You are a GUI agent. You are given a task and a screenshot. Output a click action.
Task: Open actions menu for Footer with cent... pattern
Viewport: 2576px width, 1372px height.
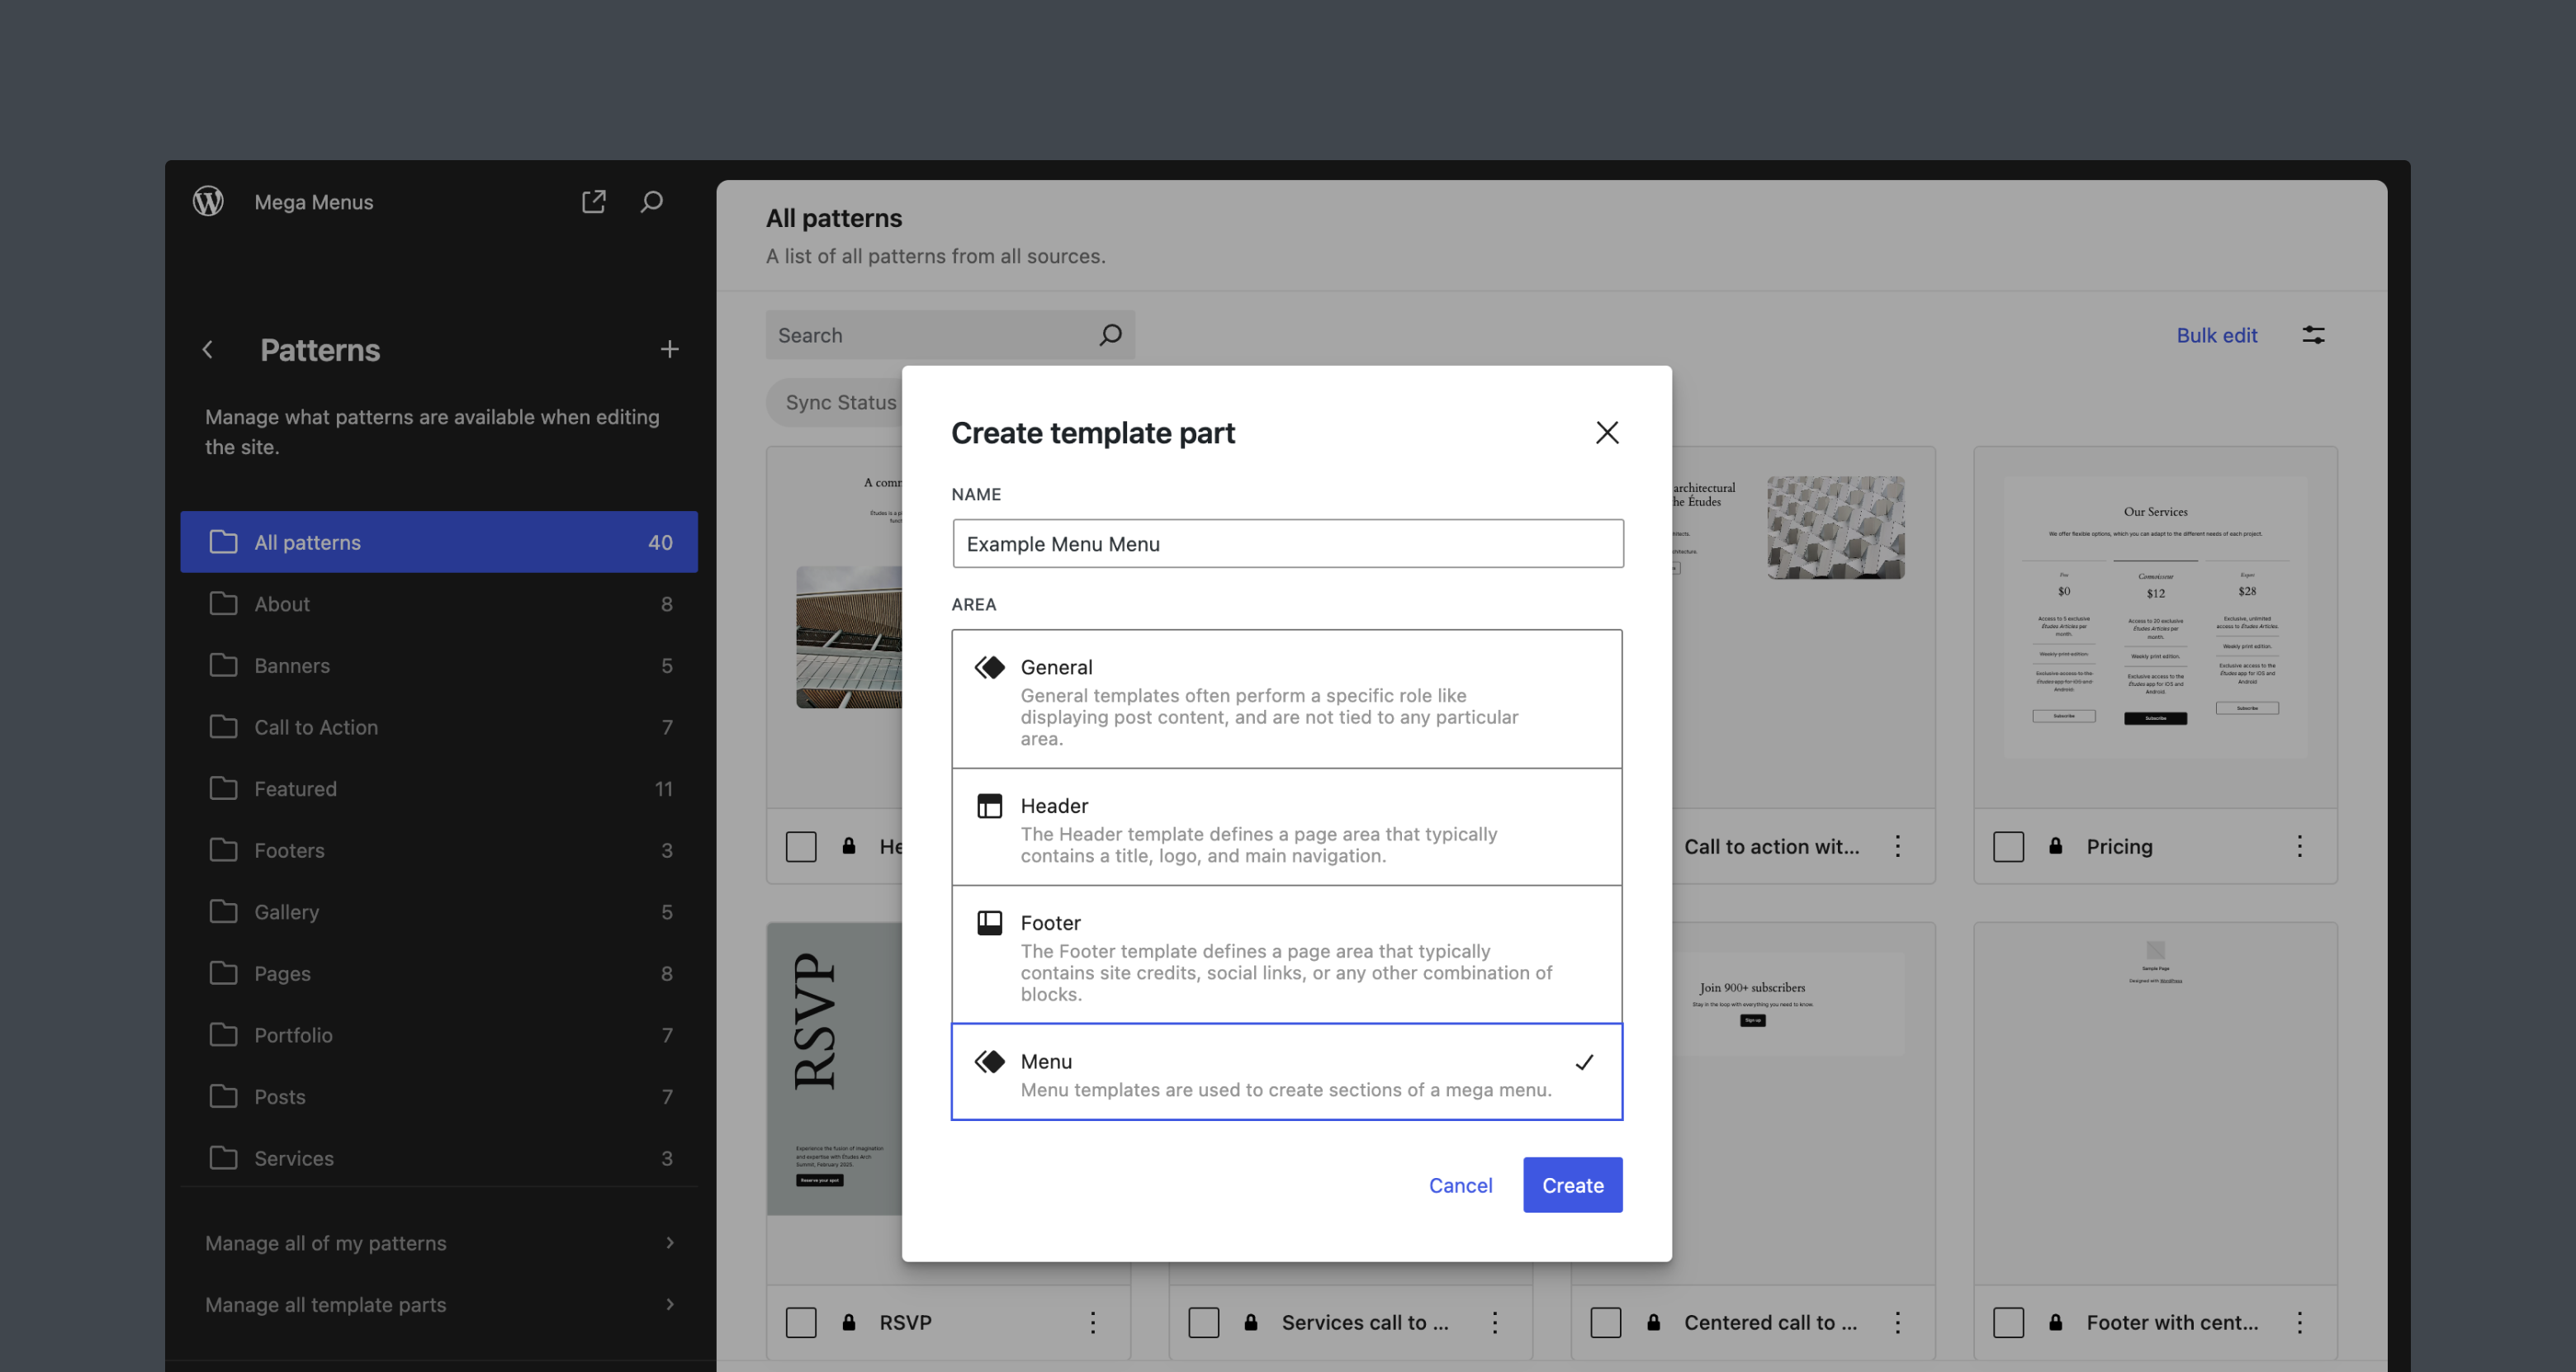2299,1322
